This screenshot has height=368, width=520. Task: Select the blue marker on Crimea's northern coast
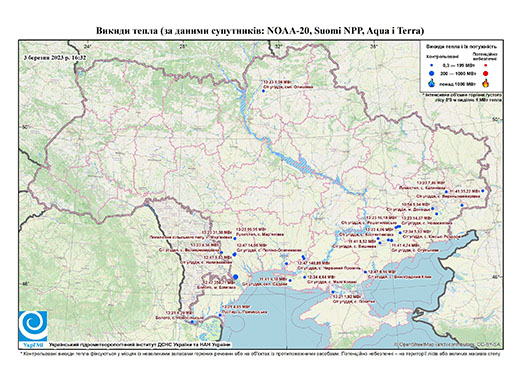point(333,292)
